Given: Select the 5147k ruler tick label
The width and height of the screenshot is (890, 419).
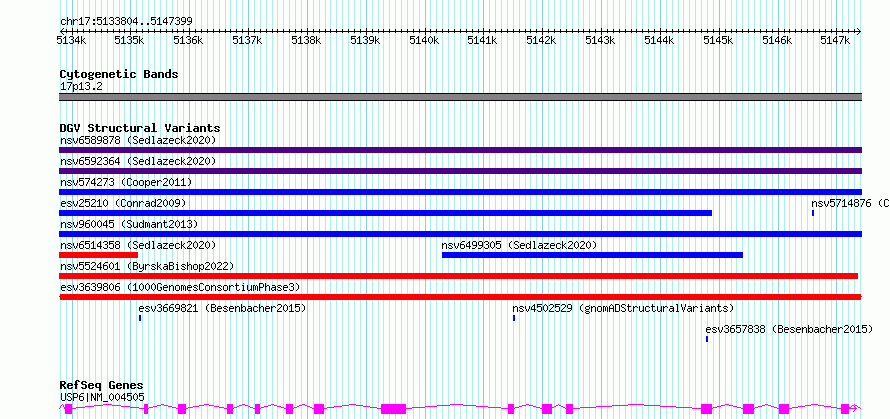Looking at the screenshot, I should tap(835, 40).
